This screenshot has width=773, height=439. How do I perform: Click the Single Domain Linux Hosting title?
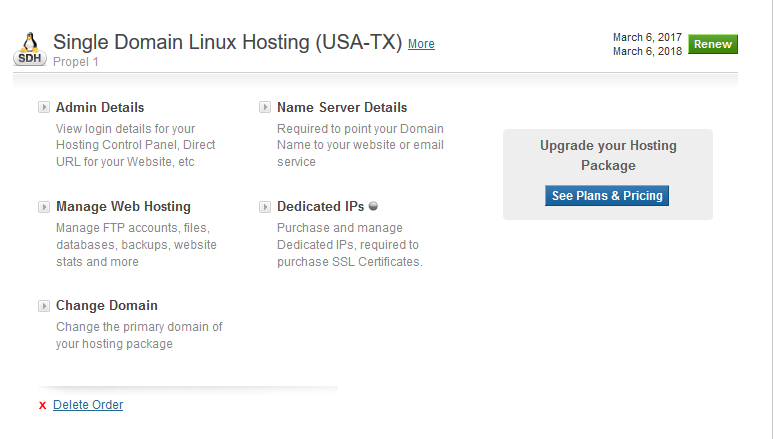[228, 42]
